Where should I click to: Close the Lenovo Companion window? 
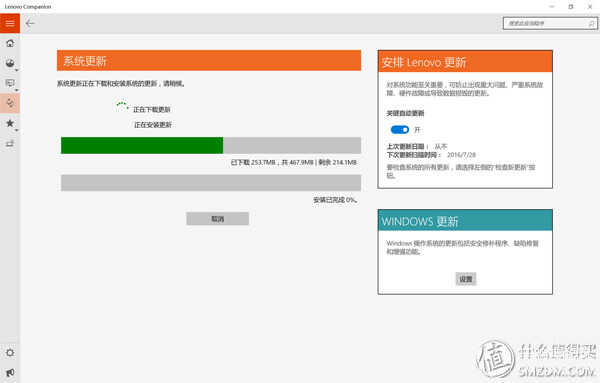(x=590, y=7)
